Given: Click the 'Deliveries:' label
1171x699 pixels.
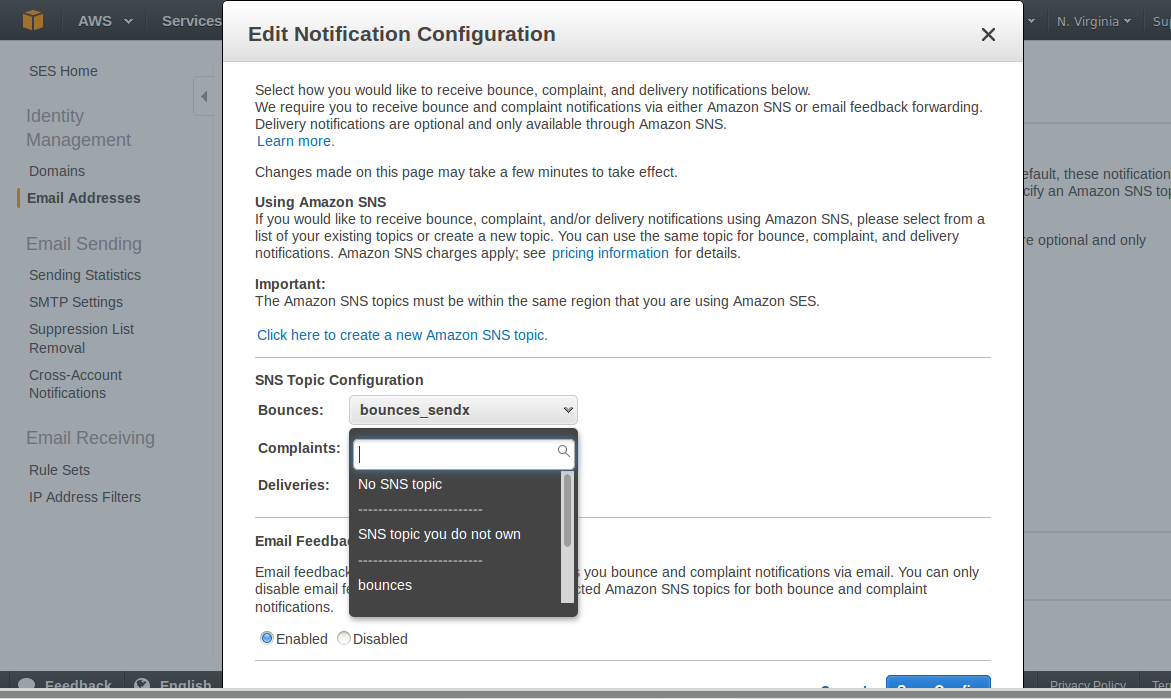Looking at the screenshot, I should tap(293, 485).
